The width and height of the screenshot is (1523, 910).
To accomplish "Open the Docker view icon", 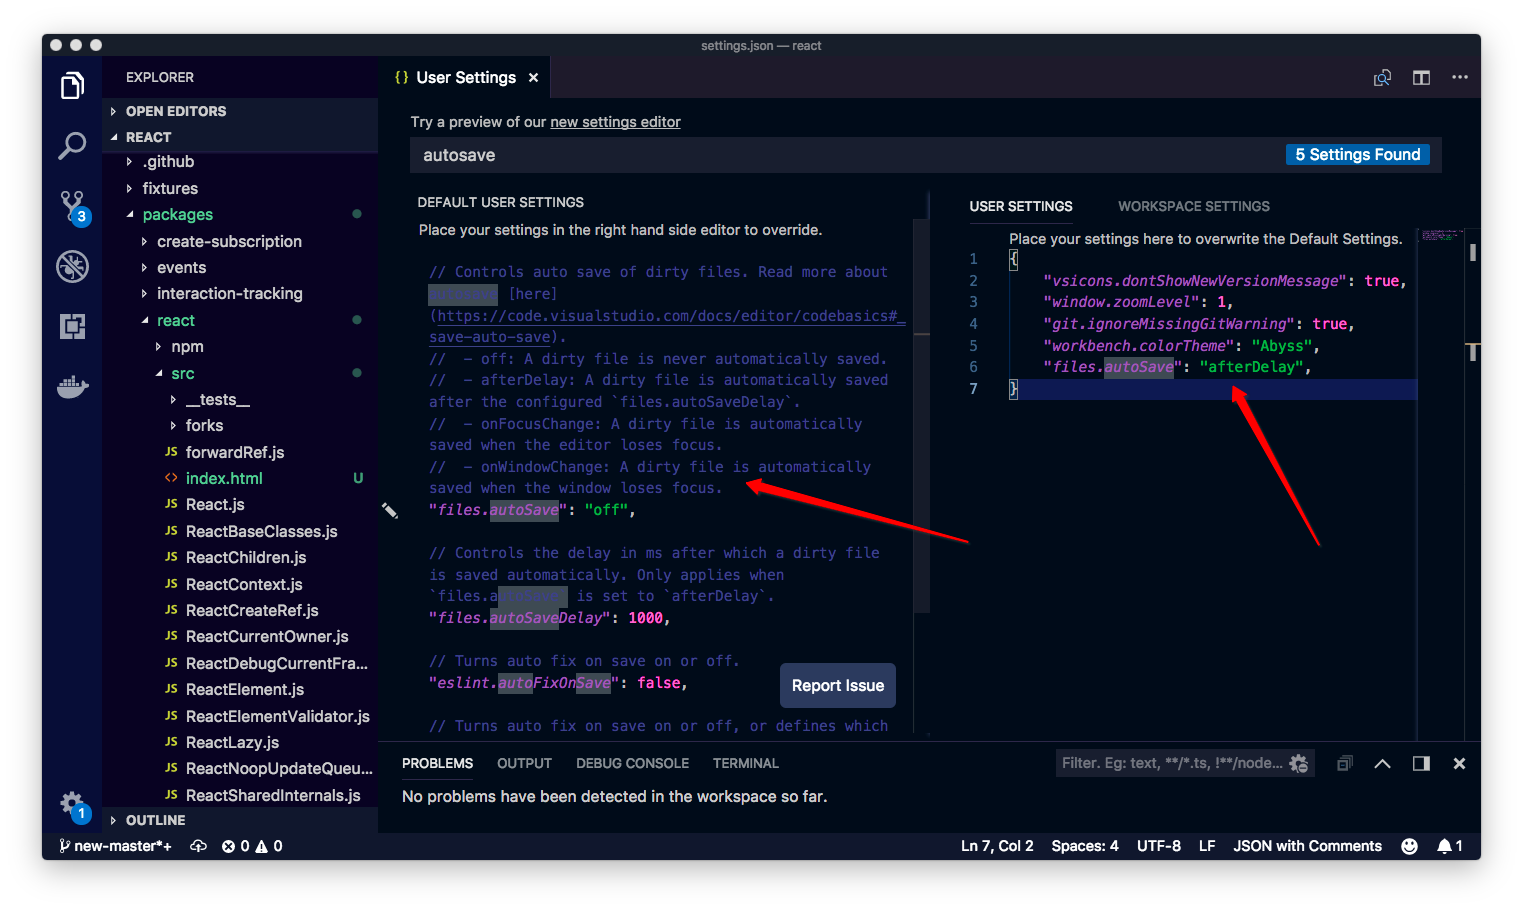I will (x=72, y=386).
